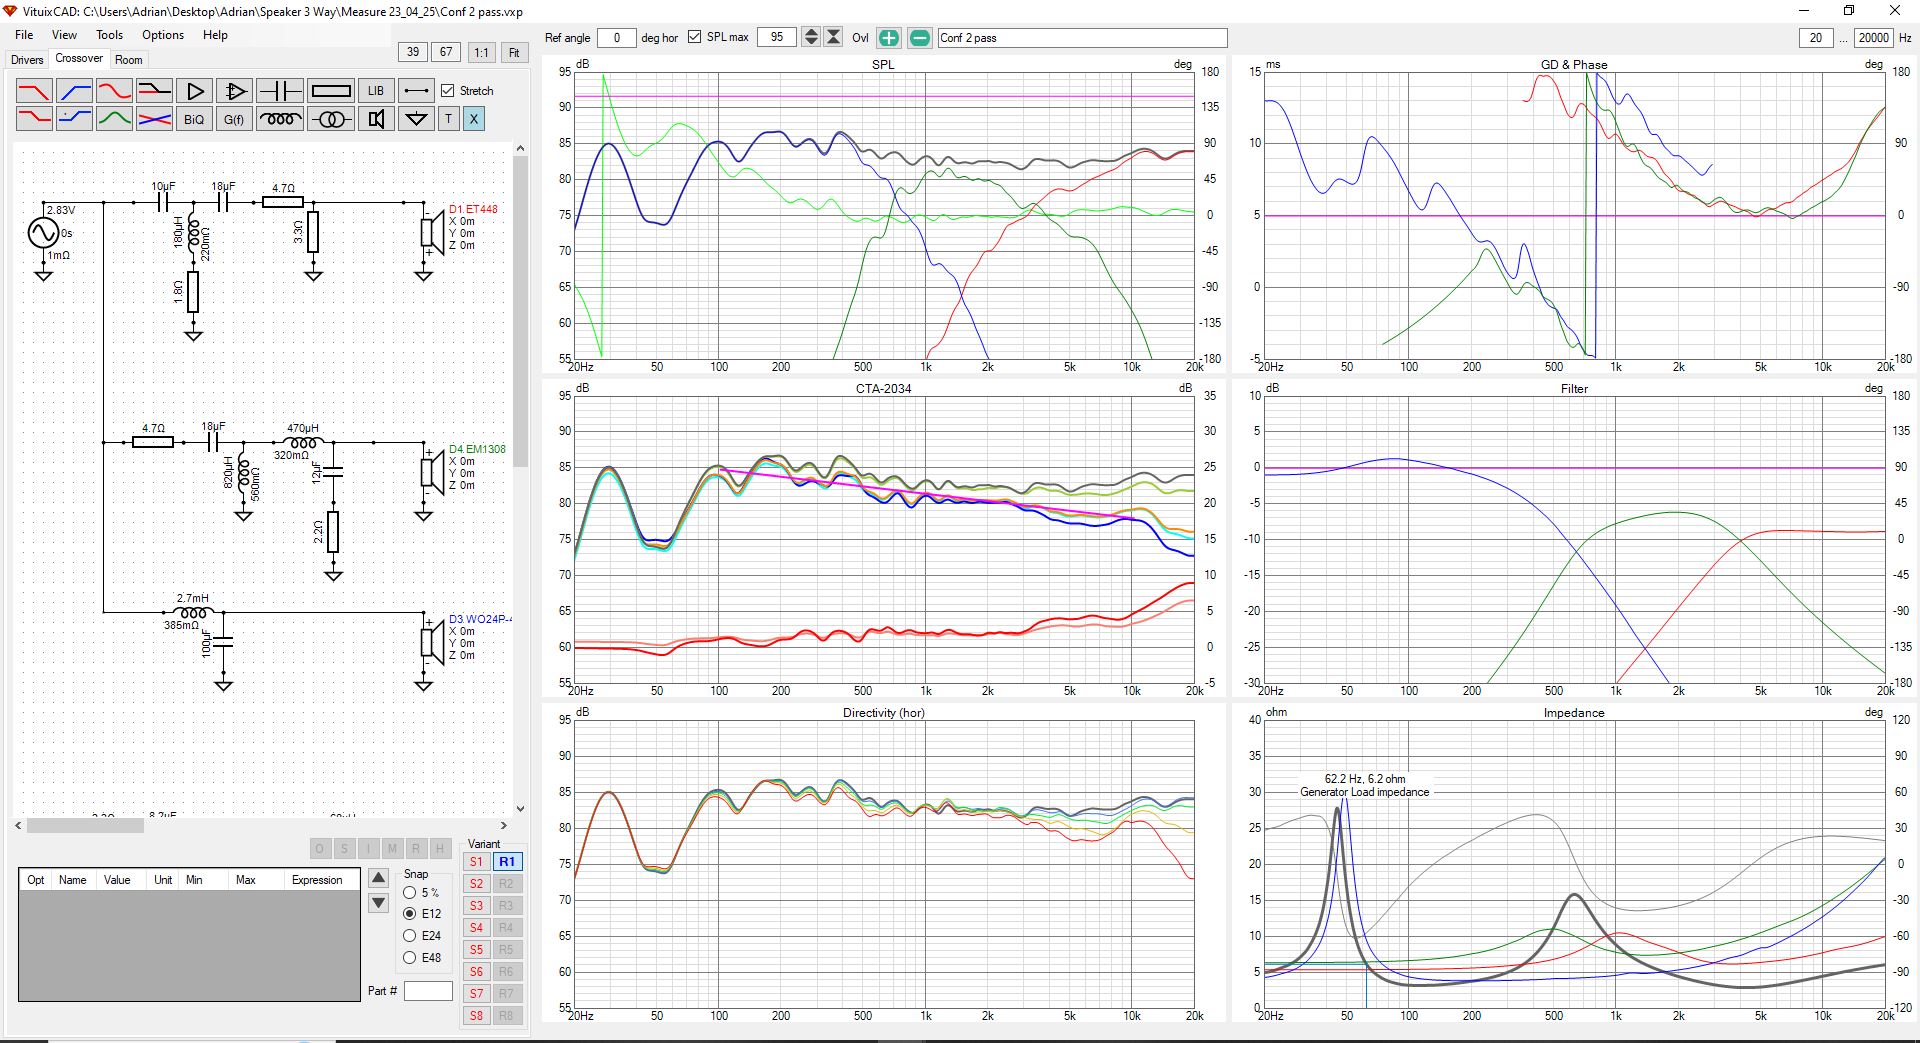Click the 39 zoom button
1920x1043 pixels.
pyautogui.click(x=413, y=52)
